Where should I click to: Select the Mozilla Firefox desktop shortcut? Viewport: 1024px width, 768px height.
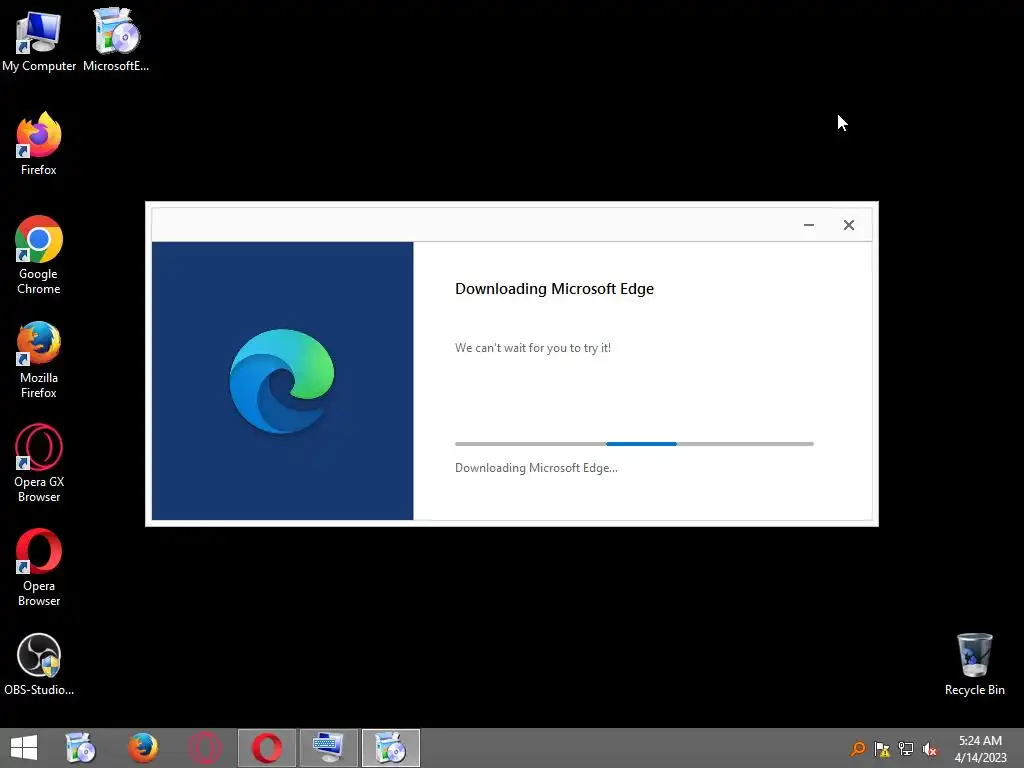[39, 359]
